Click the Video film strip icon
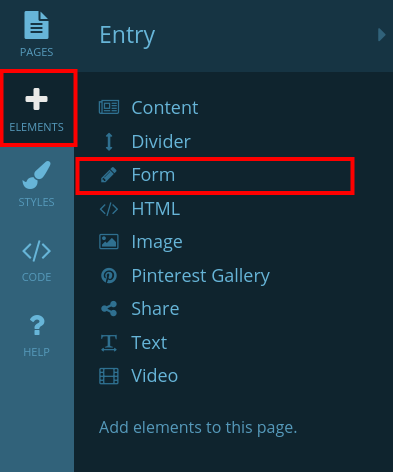Viewport: 393px width, 472px height. coord(109,376)
